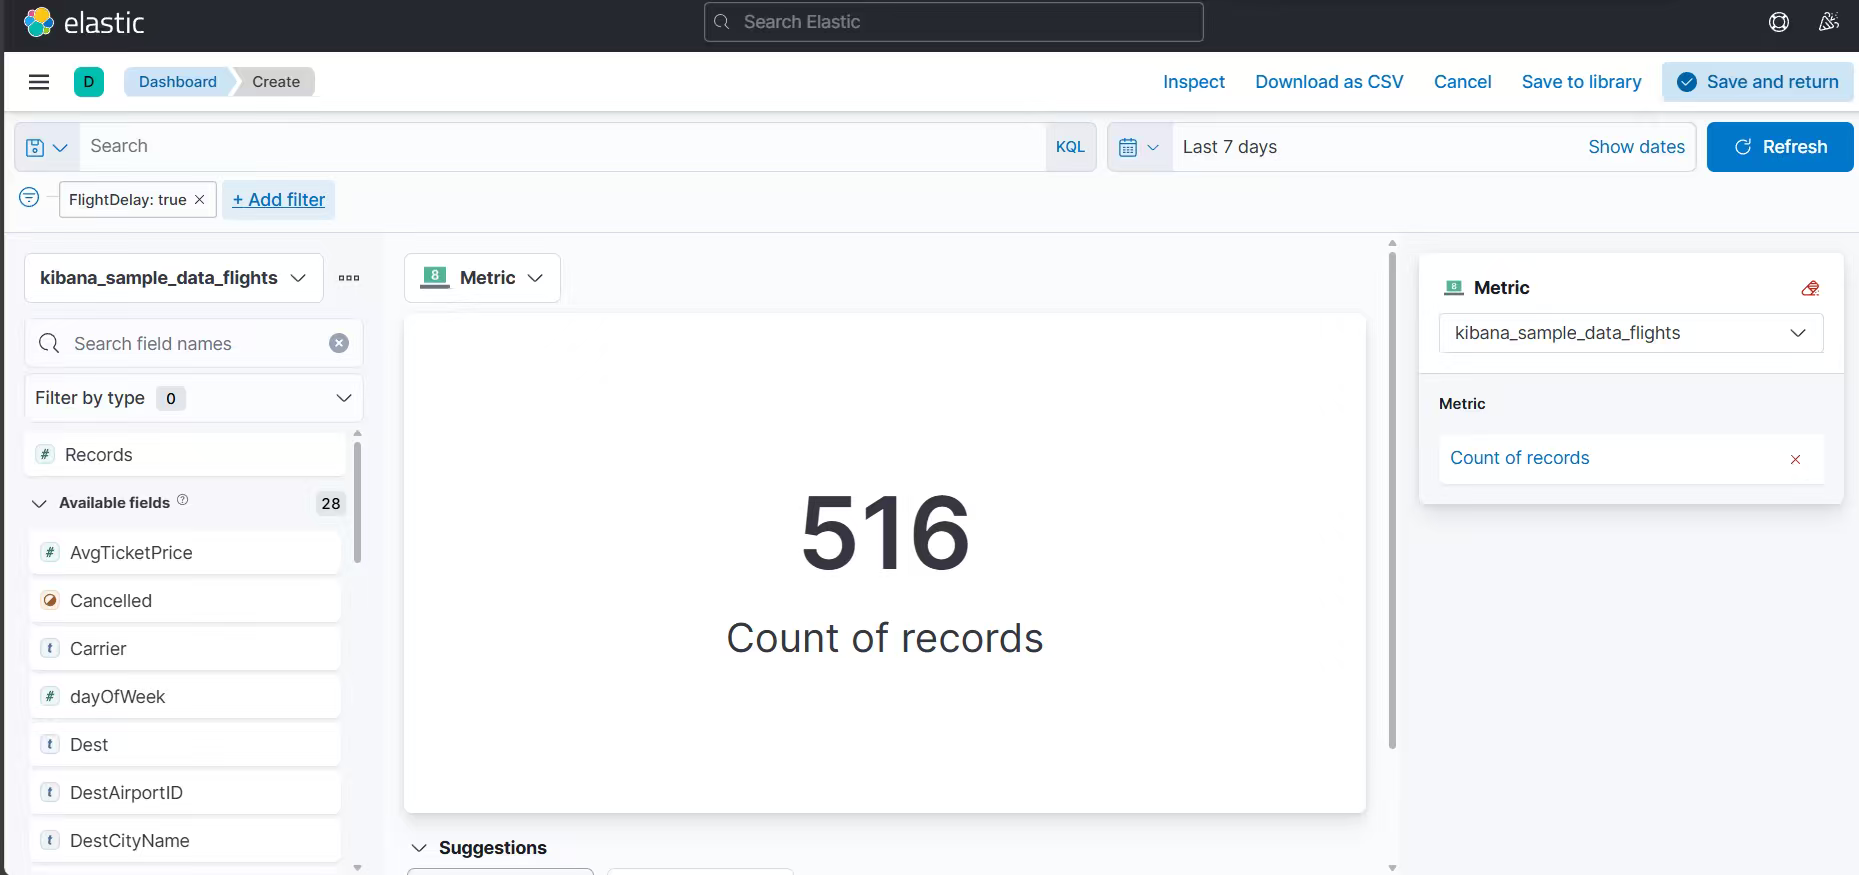
Task: Expand kibana_sample_data_flights index pattern dropdown
Action: 173,278
